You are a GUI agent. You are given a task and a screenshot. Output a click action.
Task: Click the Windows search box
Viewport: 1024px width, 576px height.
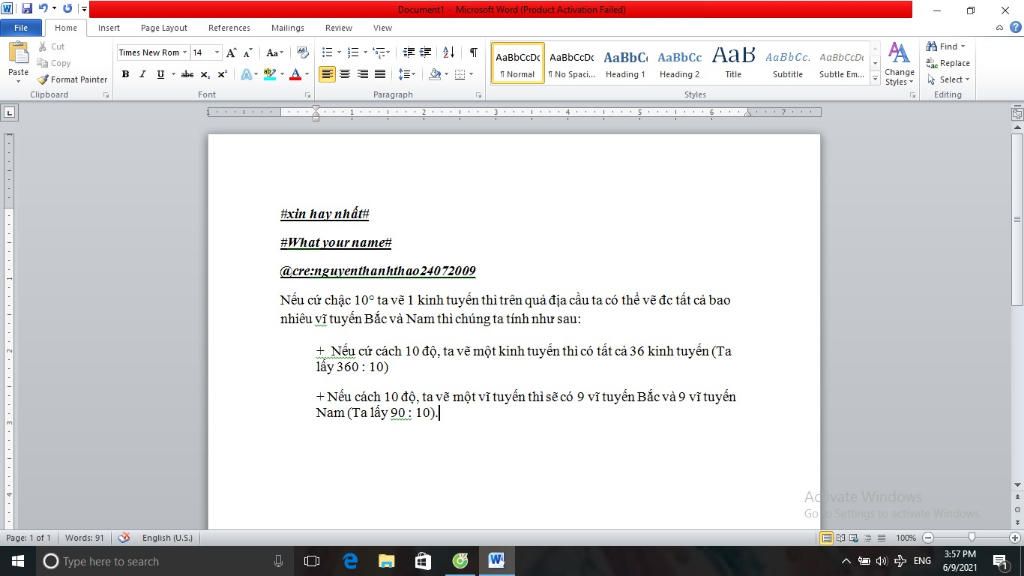(163, 561)
